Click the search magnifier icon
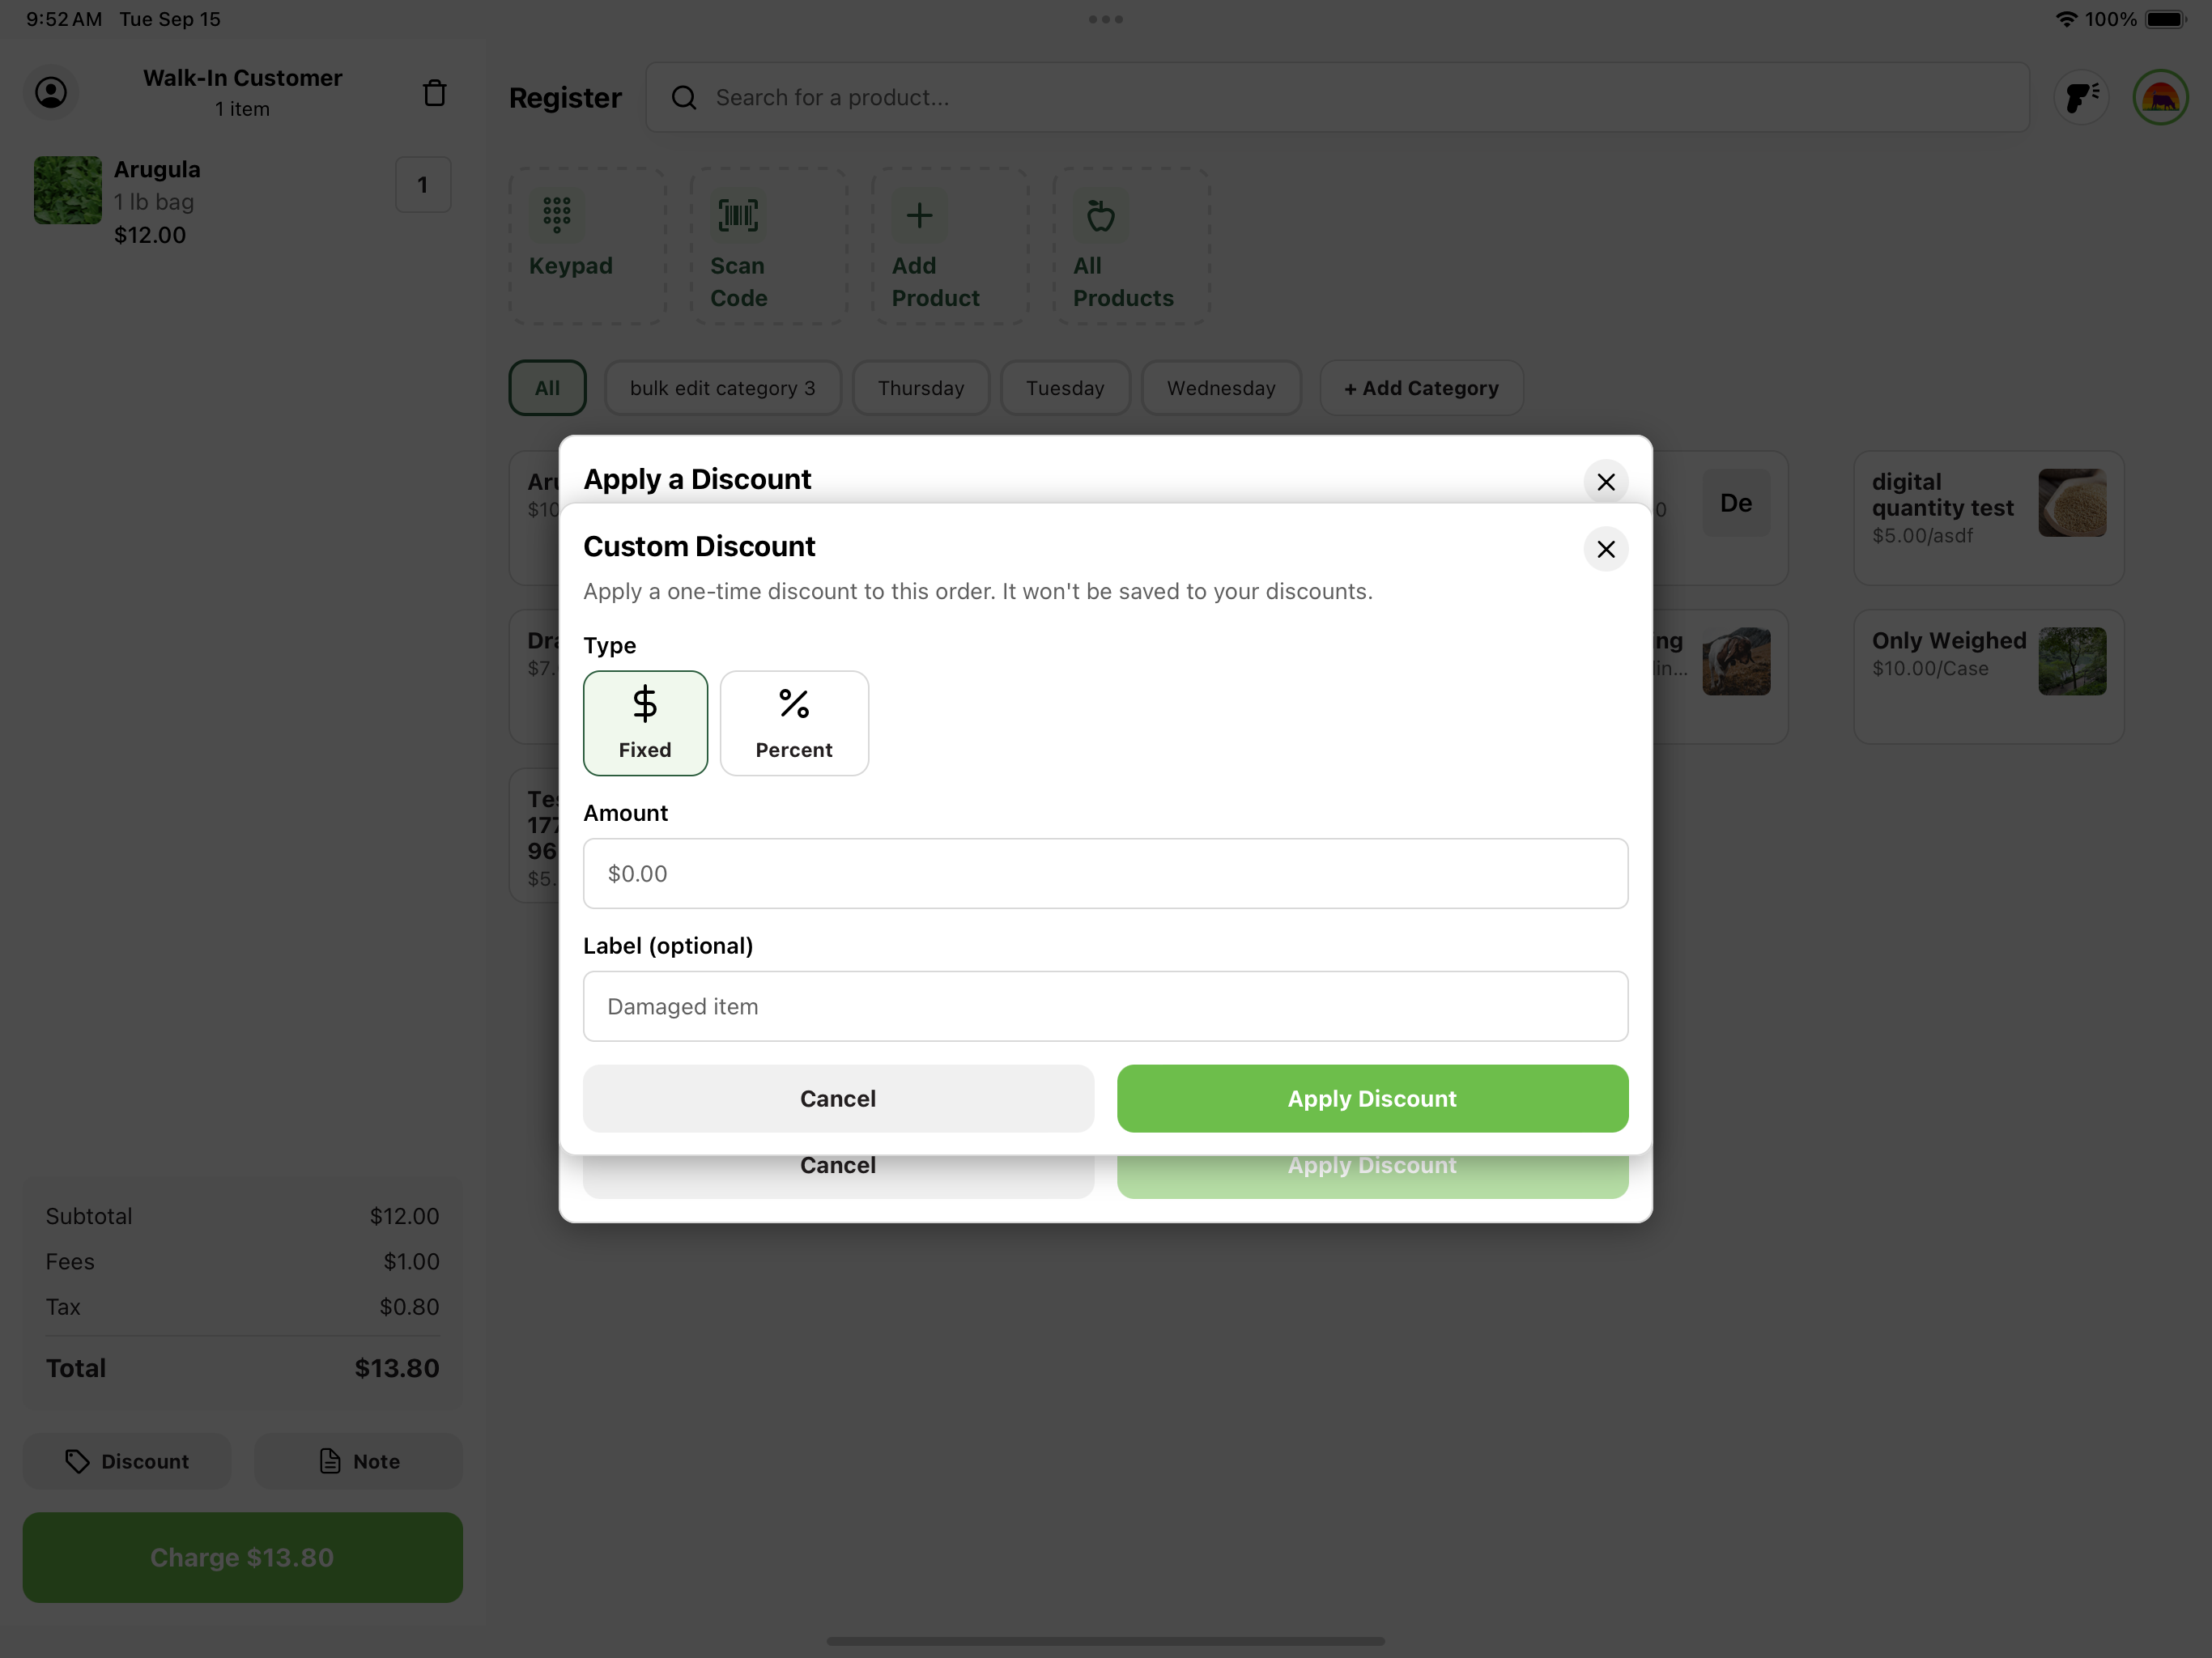The height and width of the screenshot is (1658, 2212). pyautogui.click(x=684, y=98)
